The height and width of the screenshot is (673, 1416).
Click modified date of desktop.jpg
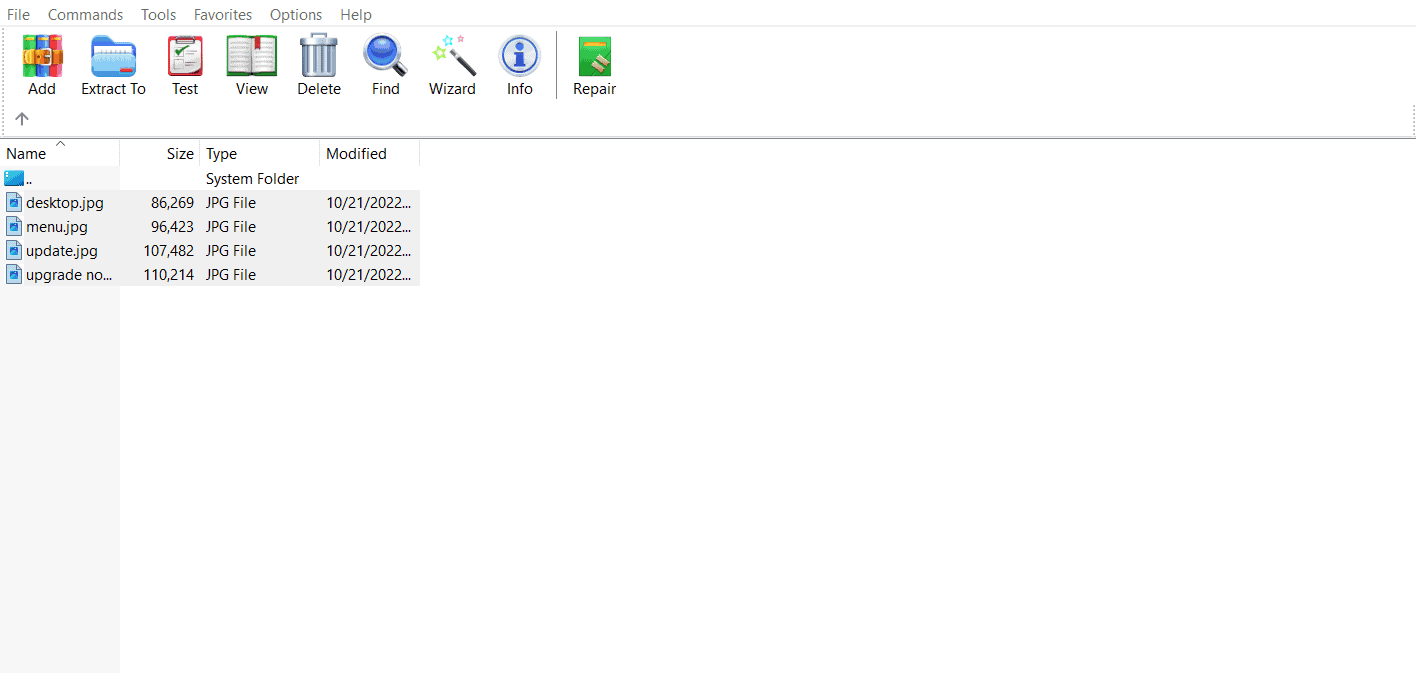point(369,203)
